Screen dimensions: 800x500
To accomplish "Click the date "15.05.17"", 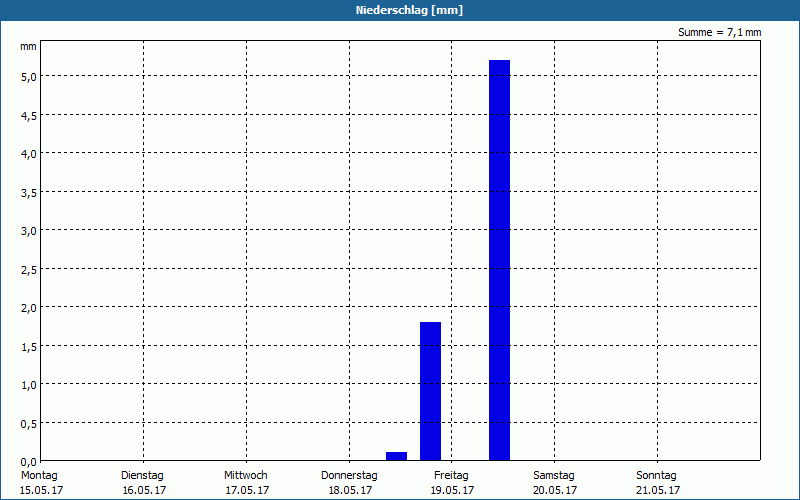I will 41,490.
